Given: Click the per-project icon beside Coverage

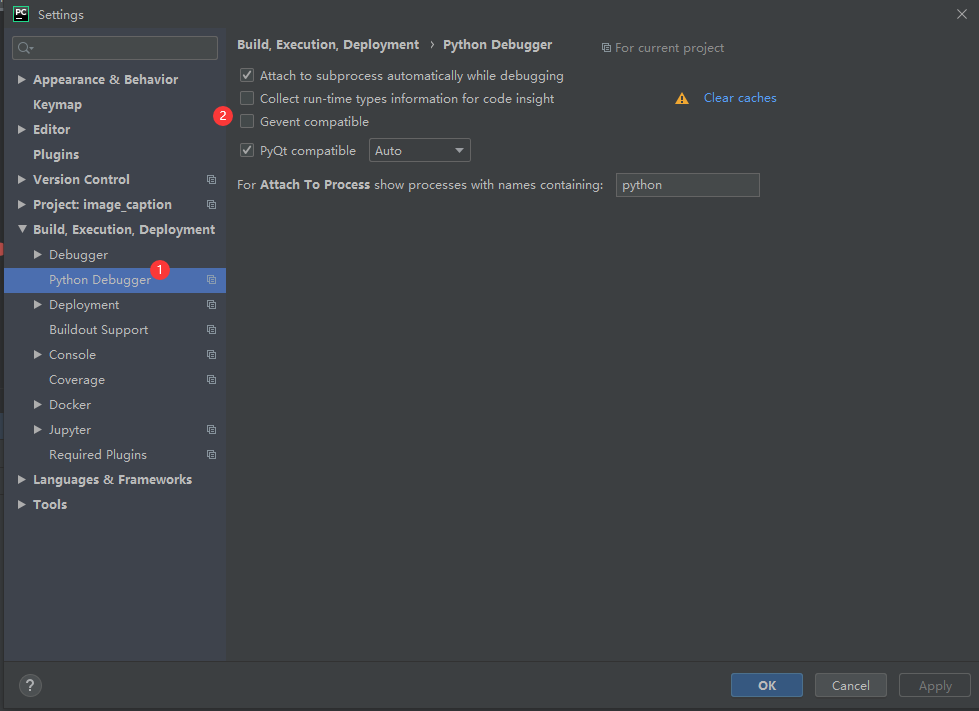Looking at the screenshot, I should pyautogui.click(x=211, y=379).
